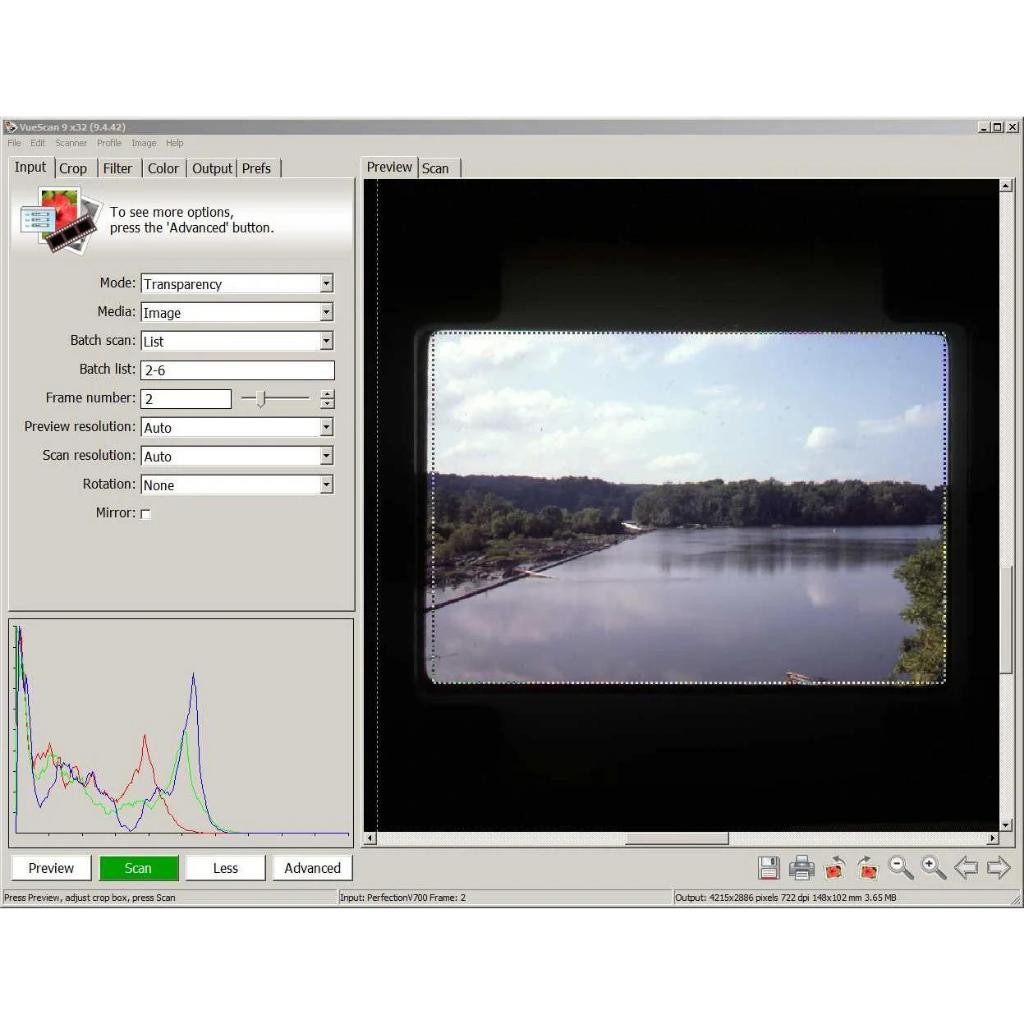
Task: Click the next frame right arrow icon
Action: [x=999, y=868]
